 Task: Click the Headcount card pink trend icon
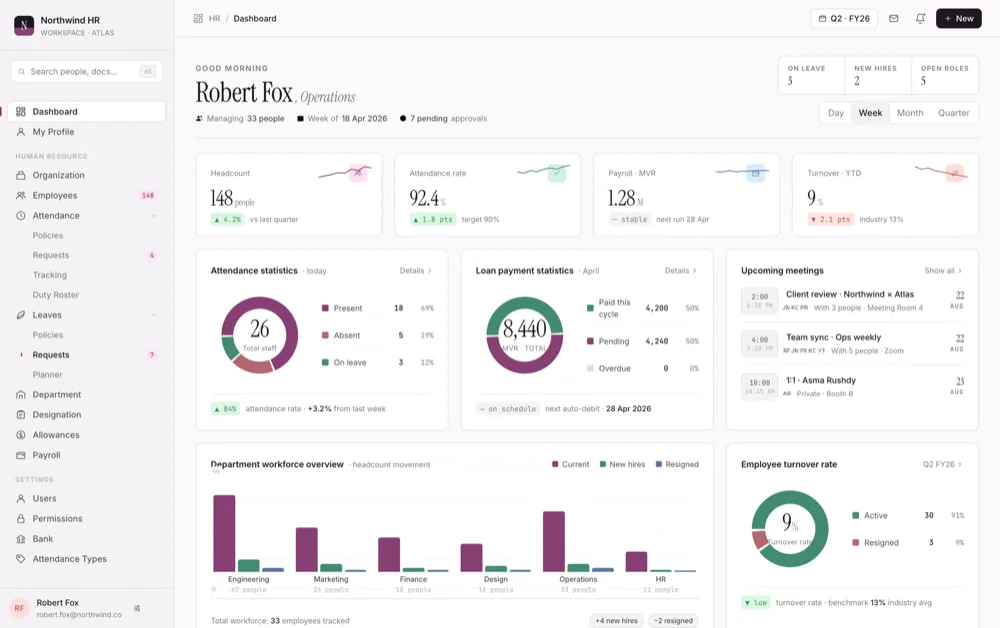coord(358,173)
